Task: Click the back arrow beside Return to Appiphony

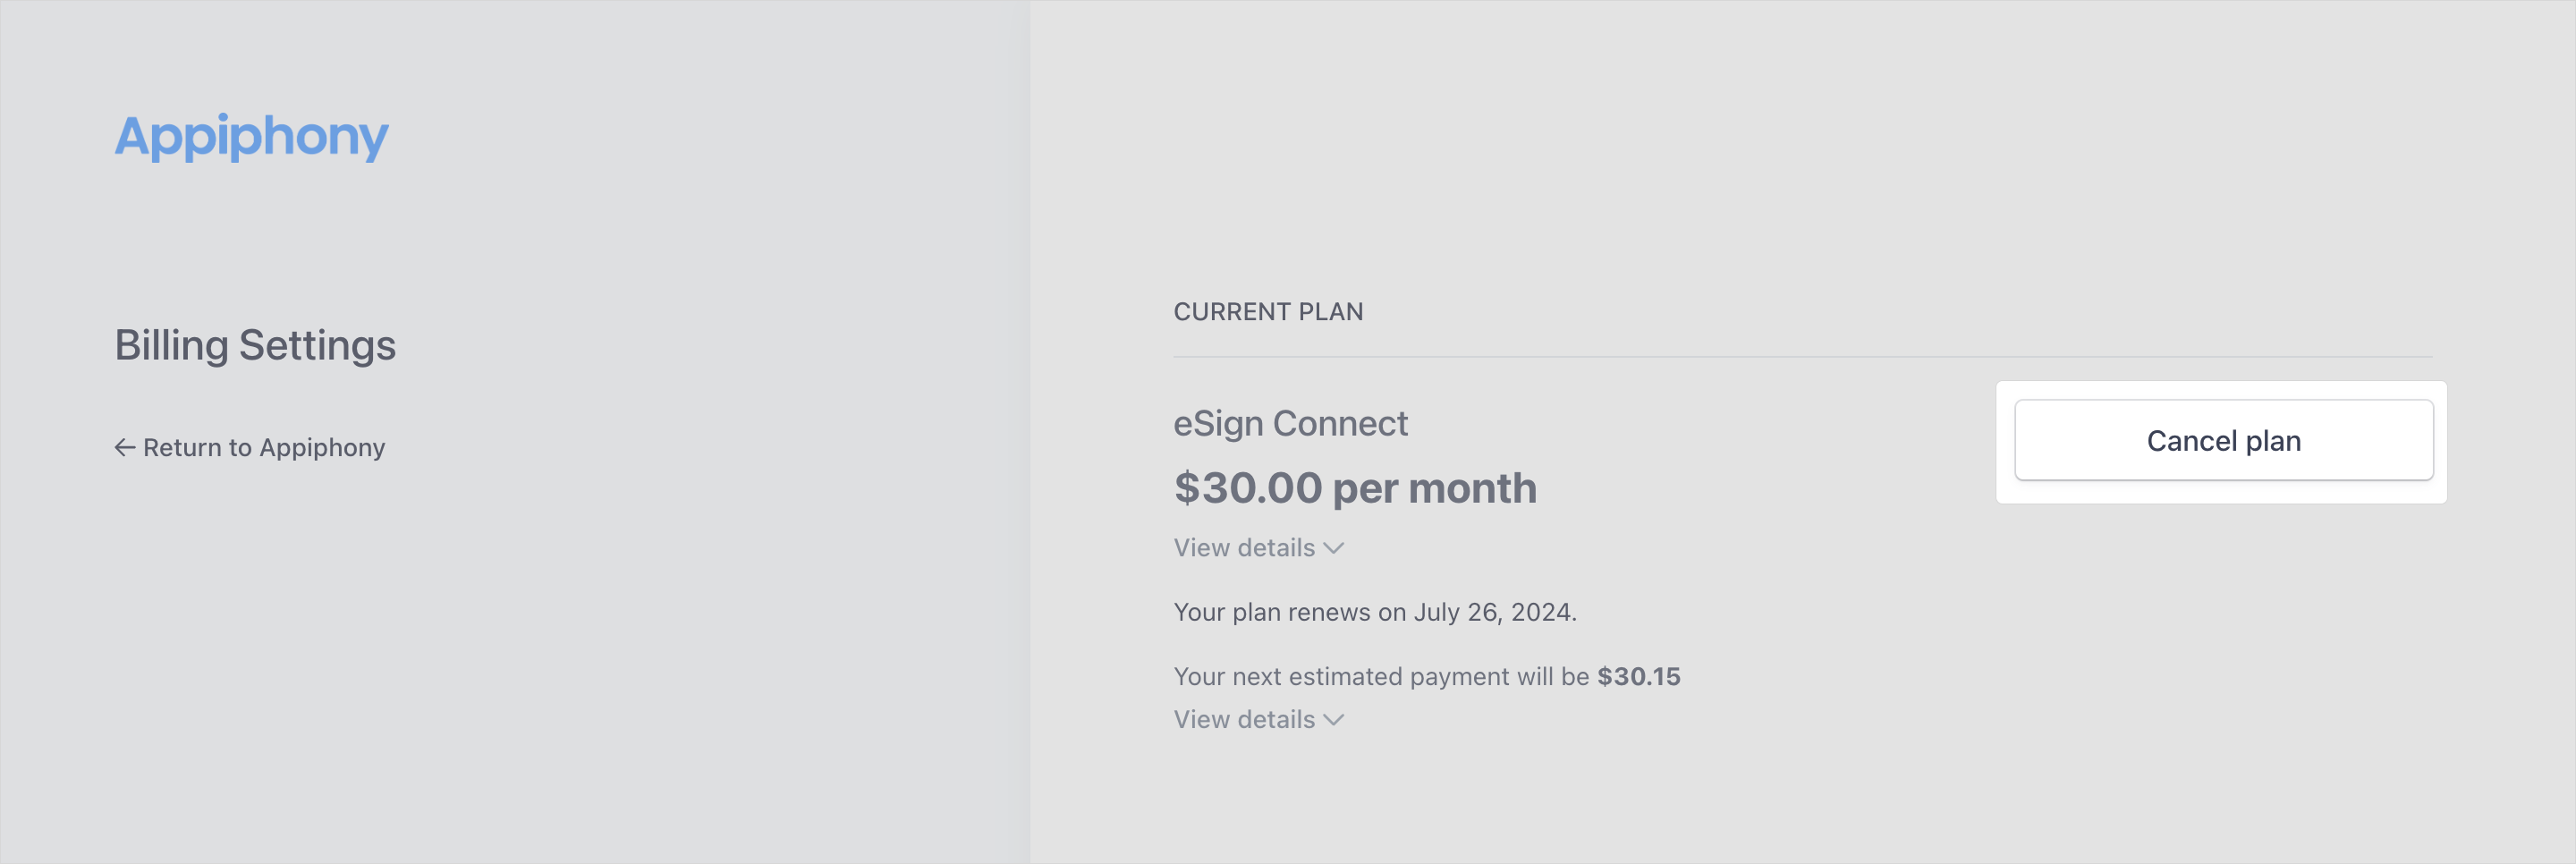Action: pos(125,448)
